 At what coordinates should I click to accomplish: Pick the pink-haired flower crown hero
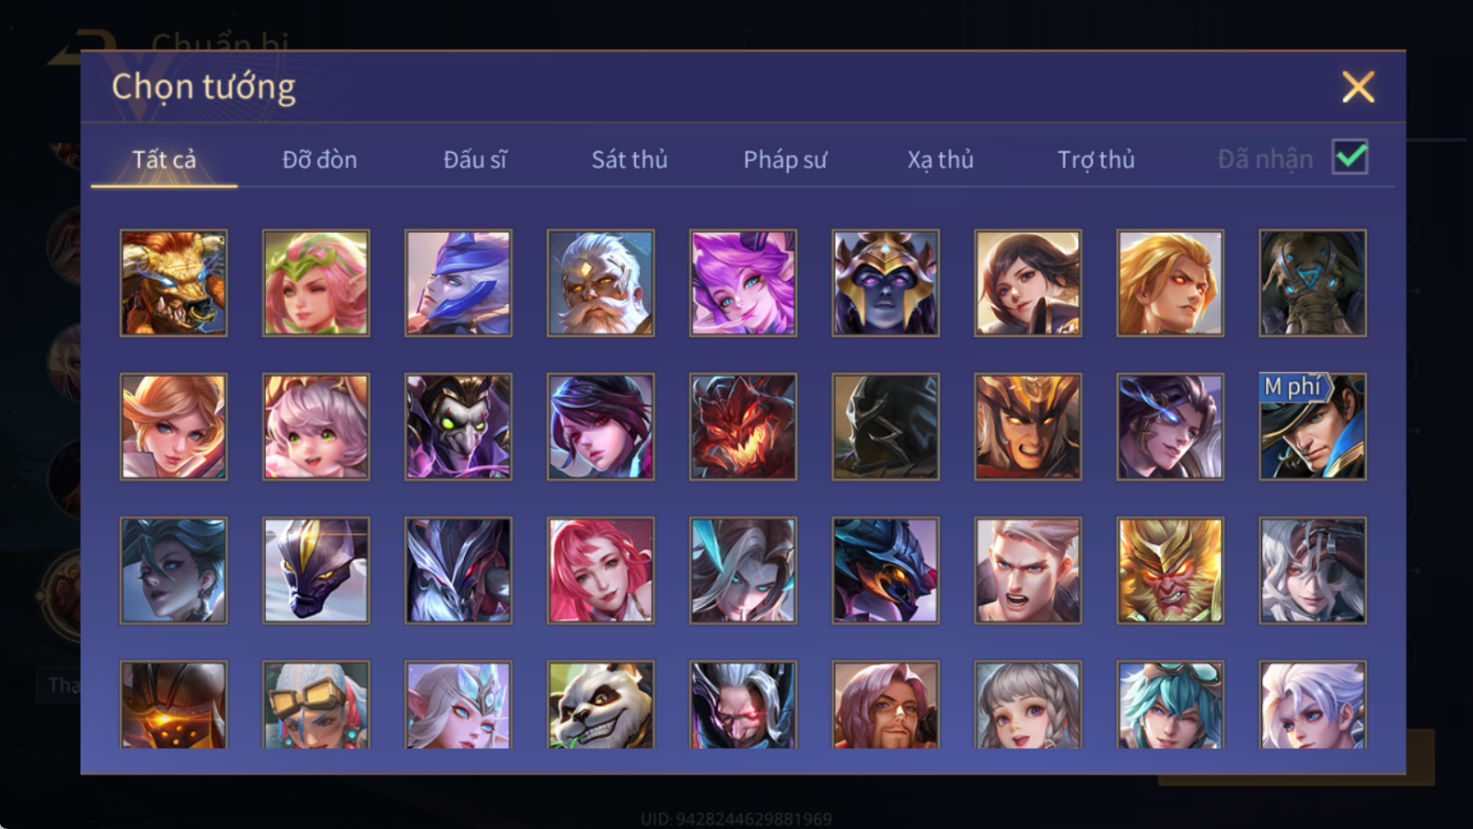coord(316,283)
